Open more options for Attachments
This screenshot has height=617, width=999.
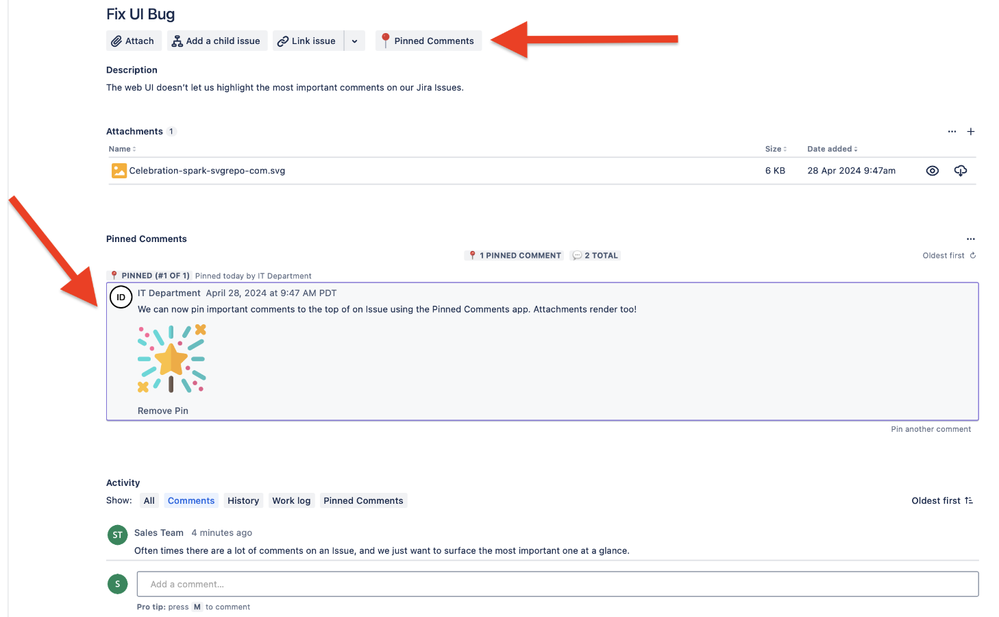[951, 131]
